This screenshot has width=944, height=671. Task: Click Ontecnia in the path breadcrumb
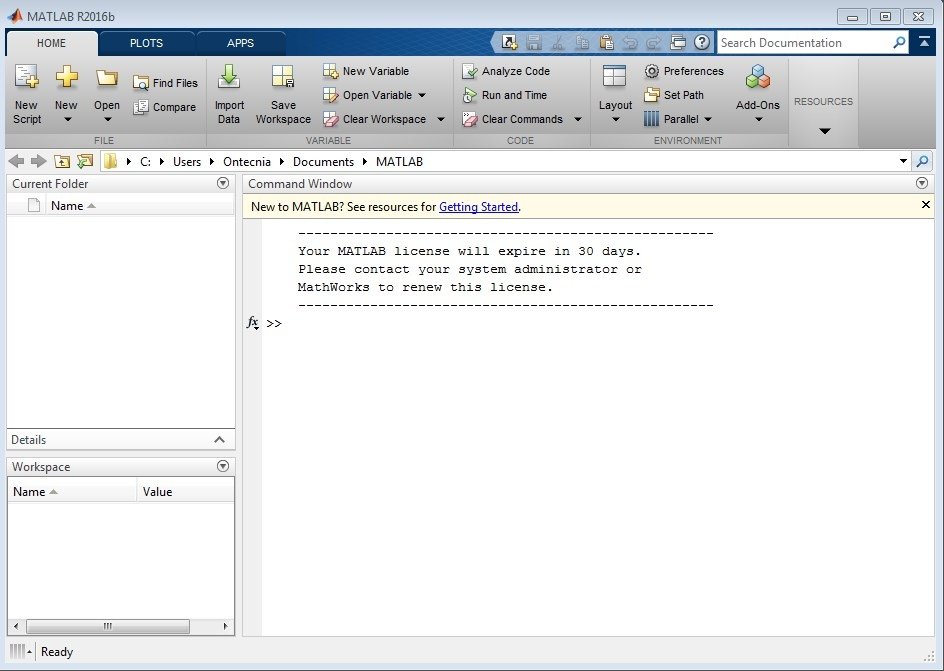(247, 162)
